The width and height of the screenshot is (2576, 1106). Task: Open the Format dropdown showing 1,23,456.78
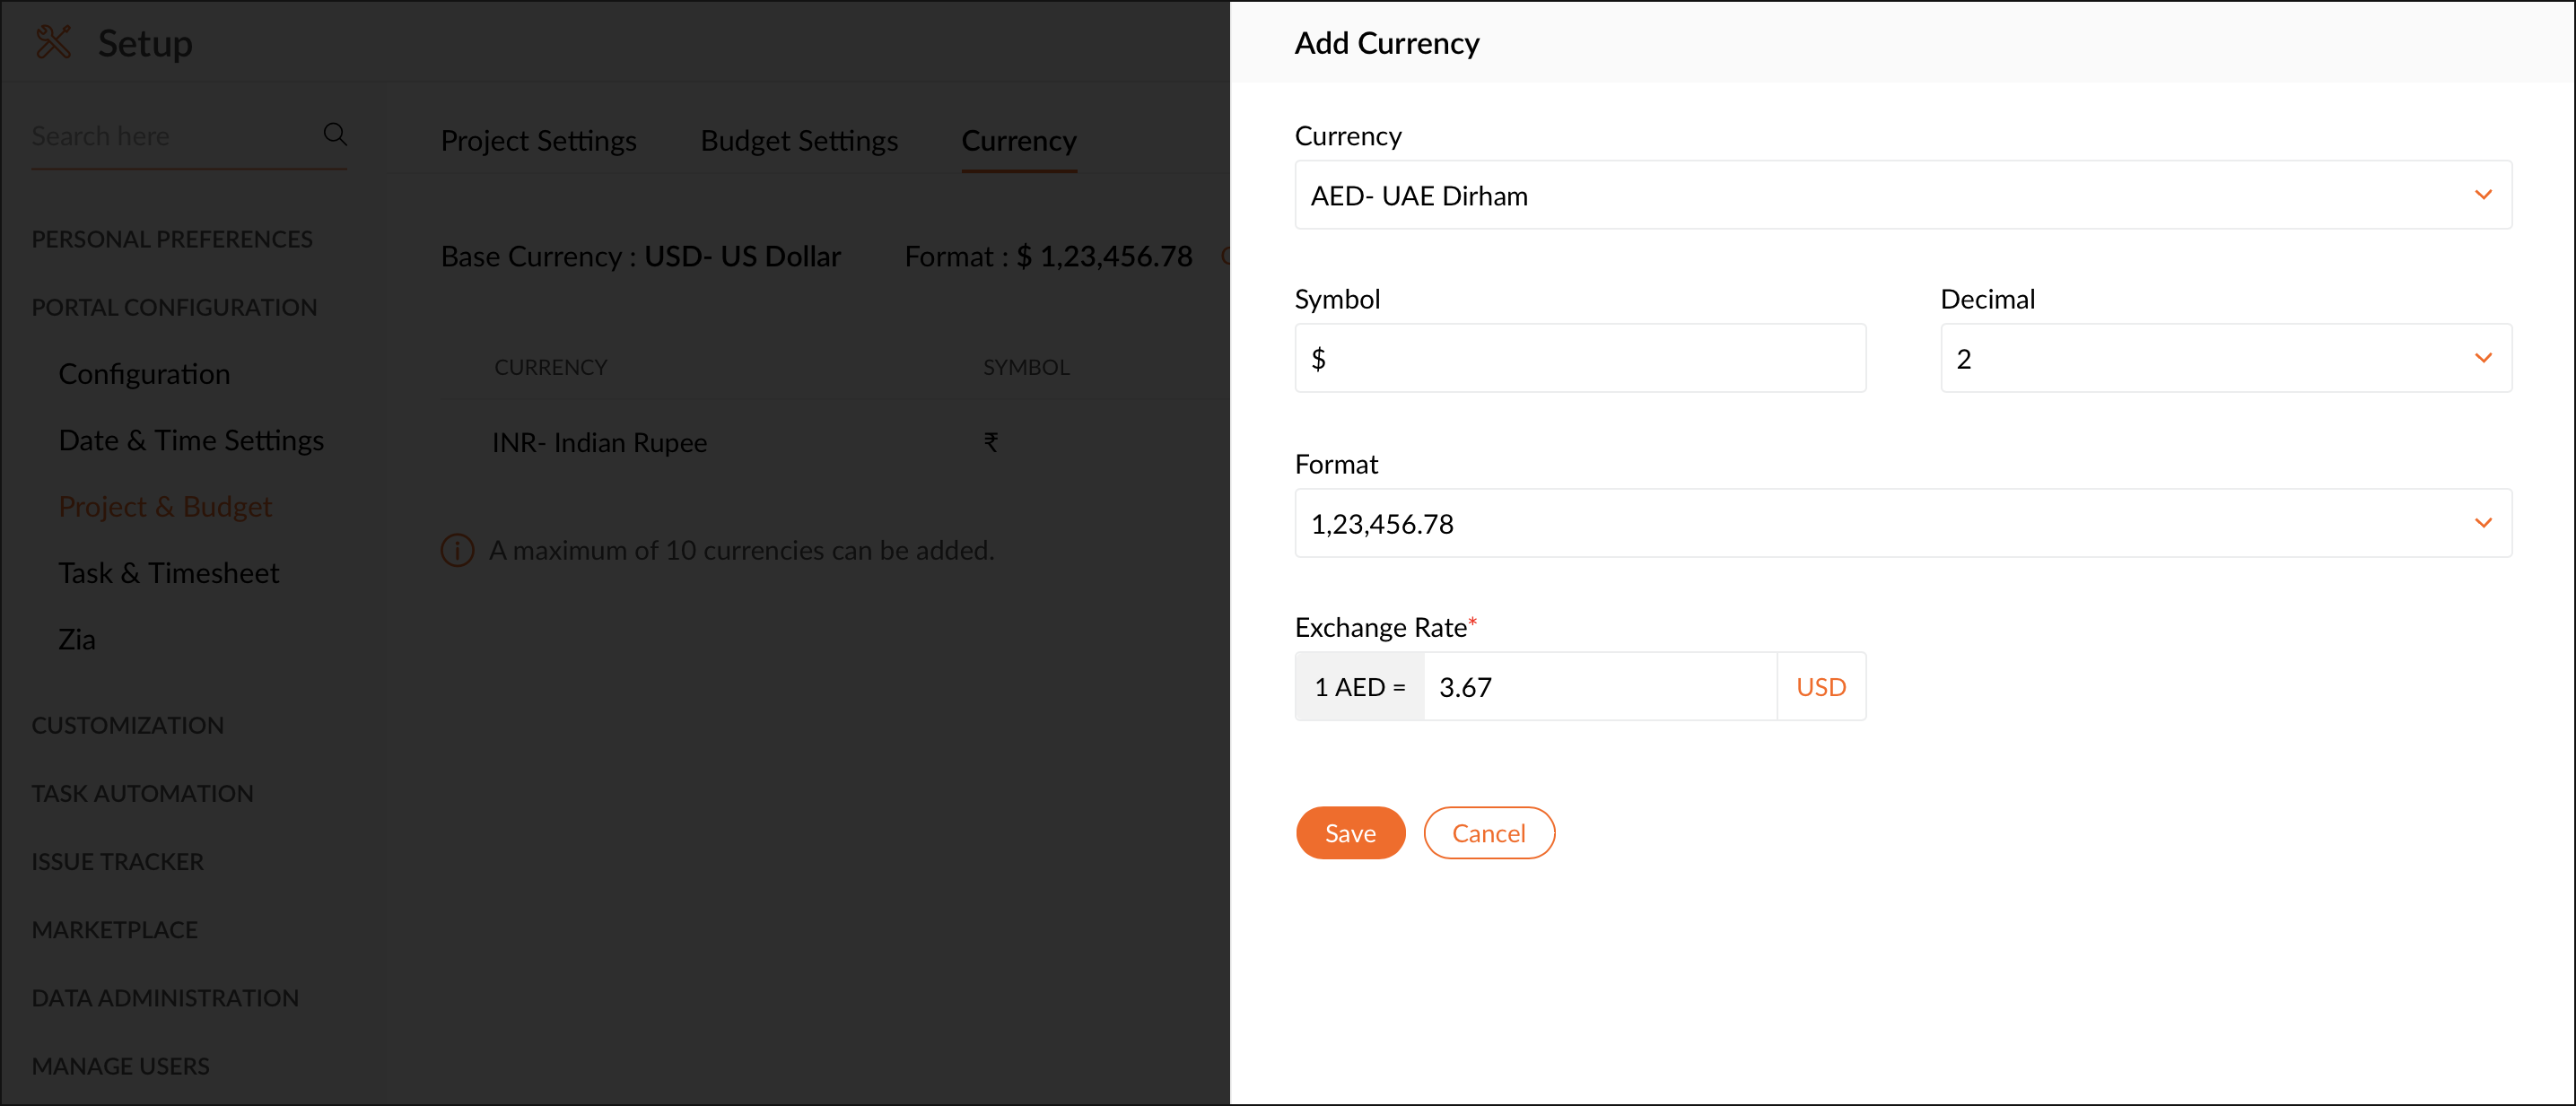coord(1902,523)
